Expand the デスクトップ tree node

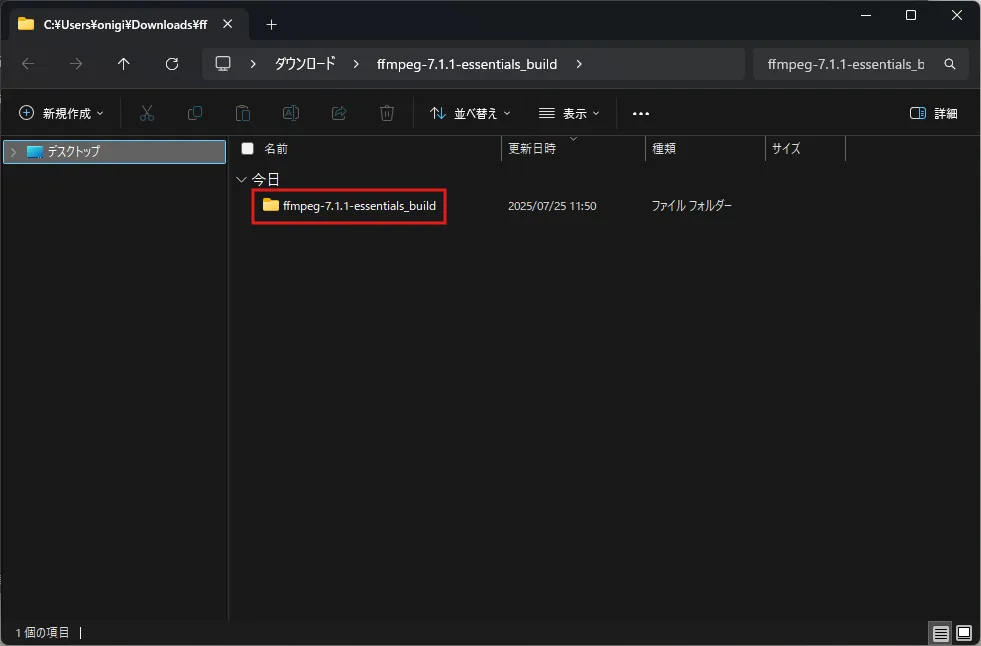click(13, 152)
